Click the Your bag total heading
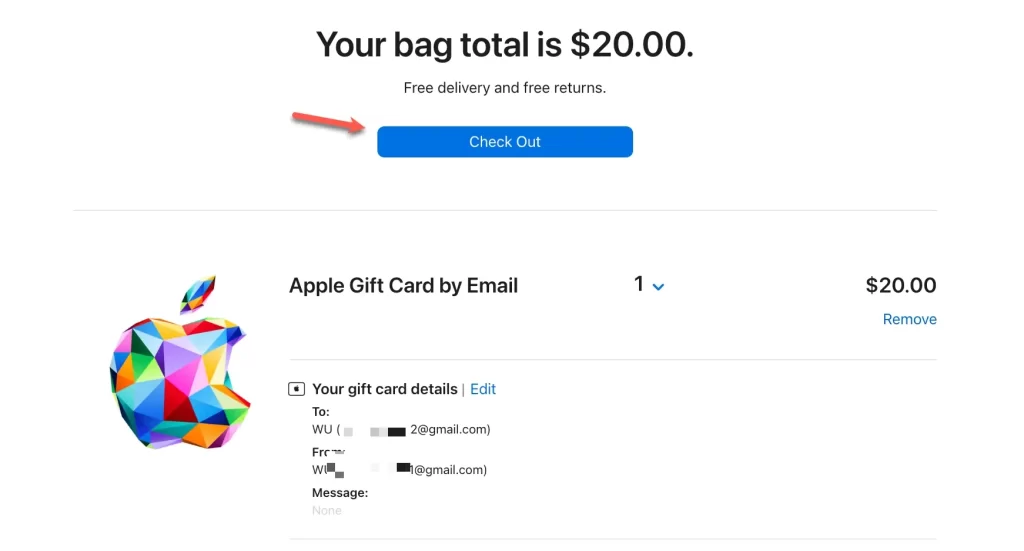 (x=504, y=44)
